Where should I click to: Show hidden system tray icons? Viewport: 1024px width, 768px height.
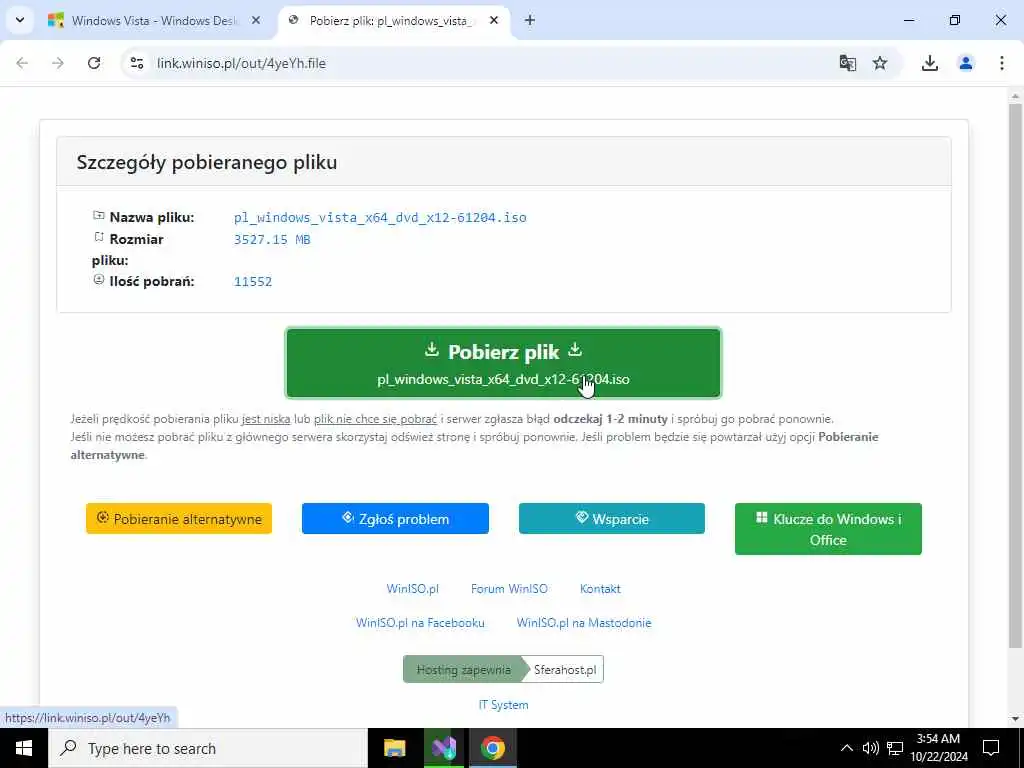click(x=846, y=748)
